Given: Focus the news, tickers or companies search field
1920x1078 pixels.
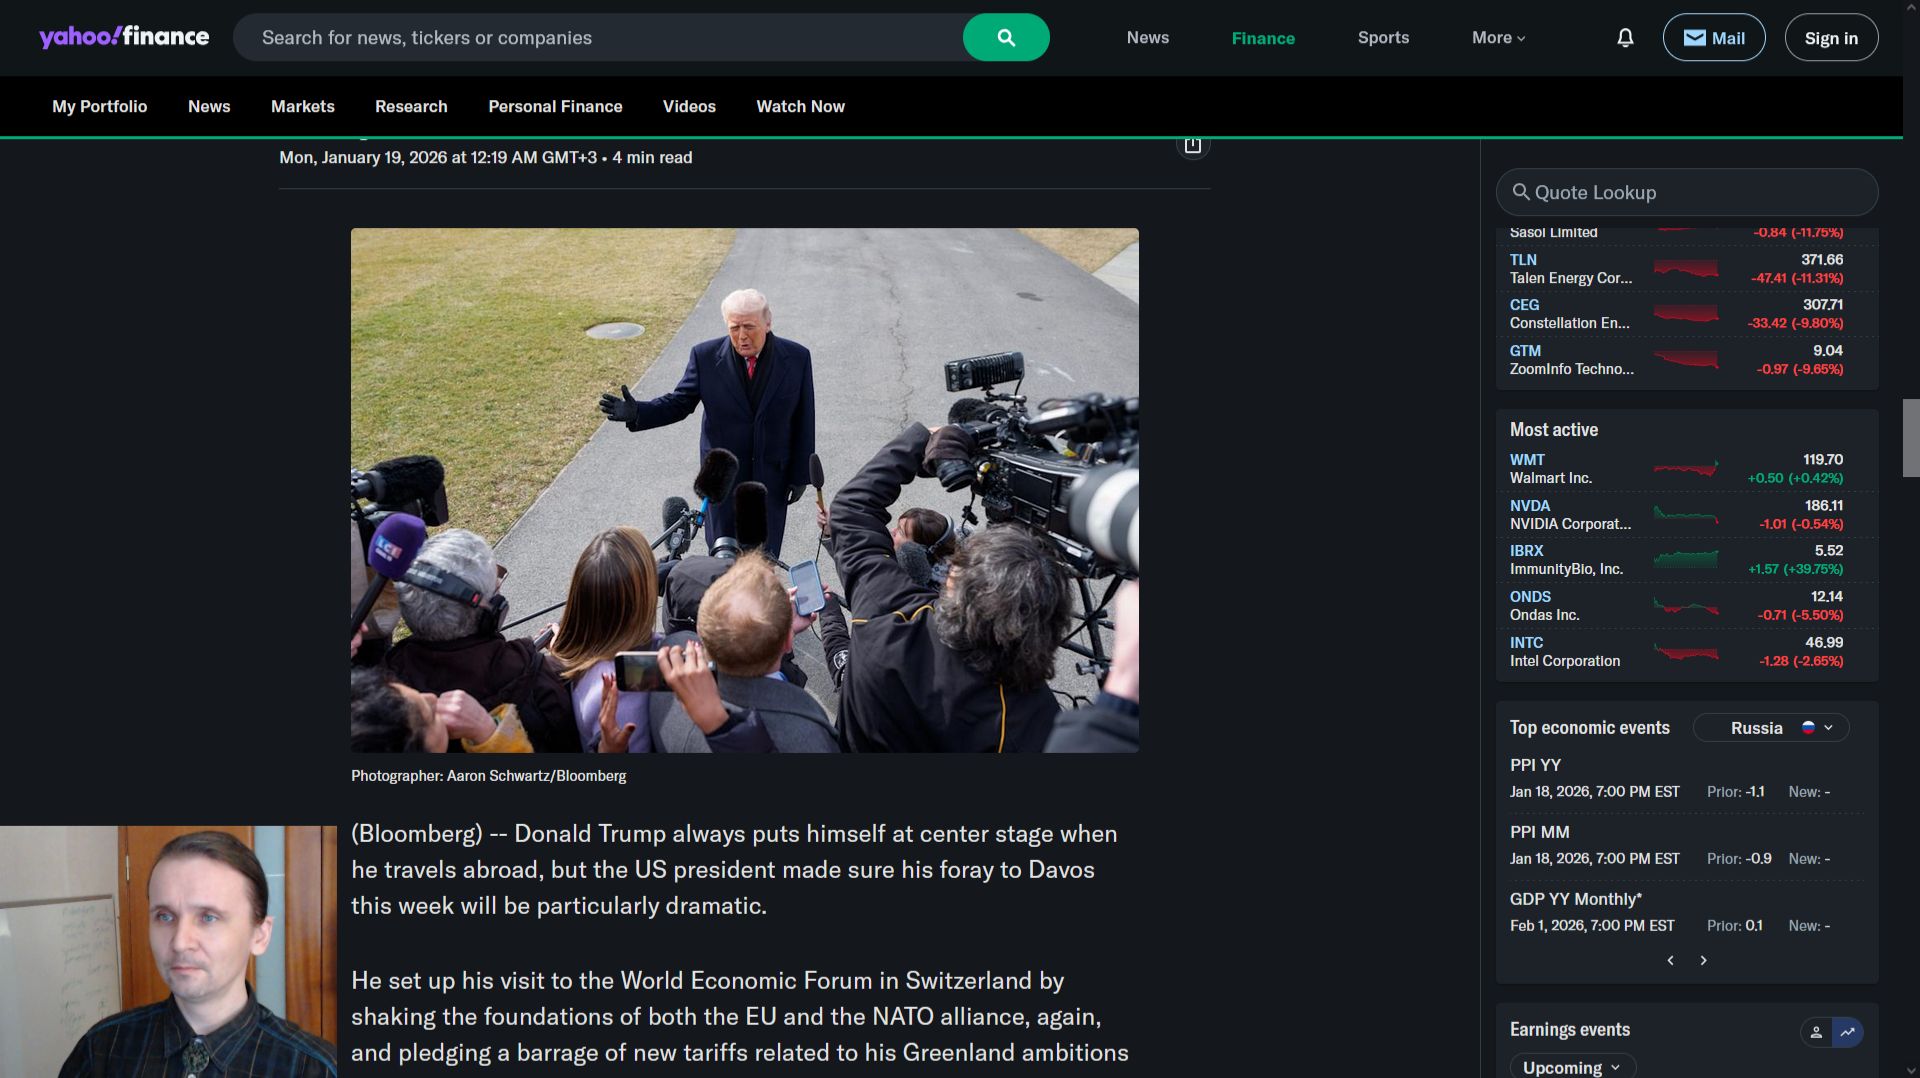Looking at the screenshot, I should pos(598,37).
